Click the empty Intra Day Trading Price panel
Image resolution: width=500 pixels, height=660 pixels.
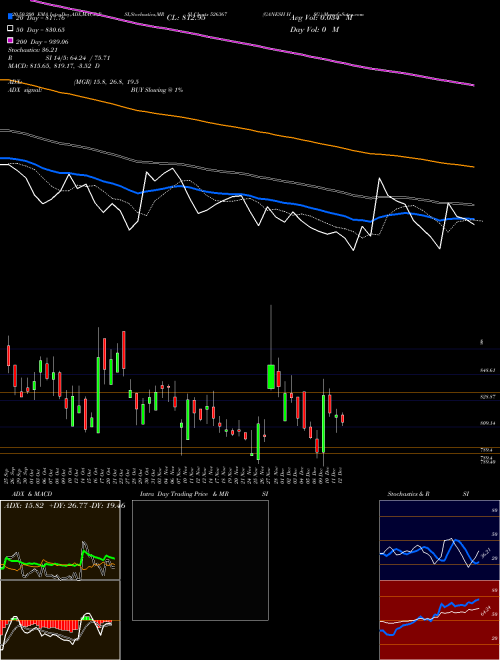[x=200, y=560]
